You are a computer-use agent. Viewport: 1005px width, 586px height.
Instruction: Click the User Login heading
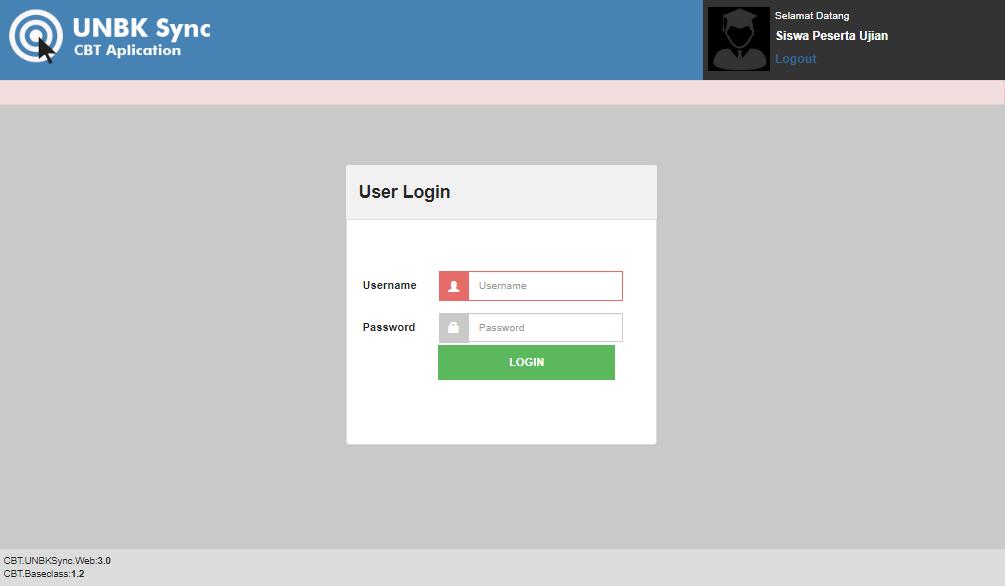pyautogui.click(x=404, y=192)
